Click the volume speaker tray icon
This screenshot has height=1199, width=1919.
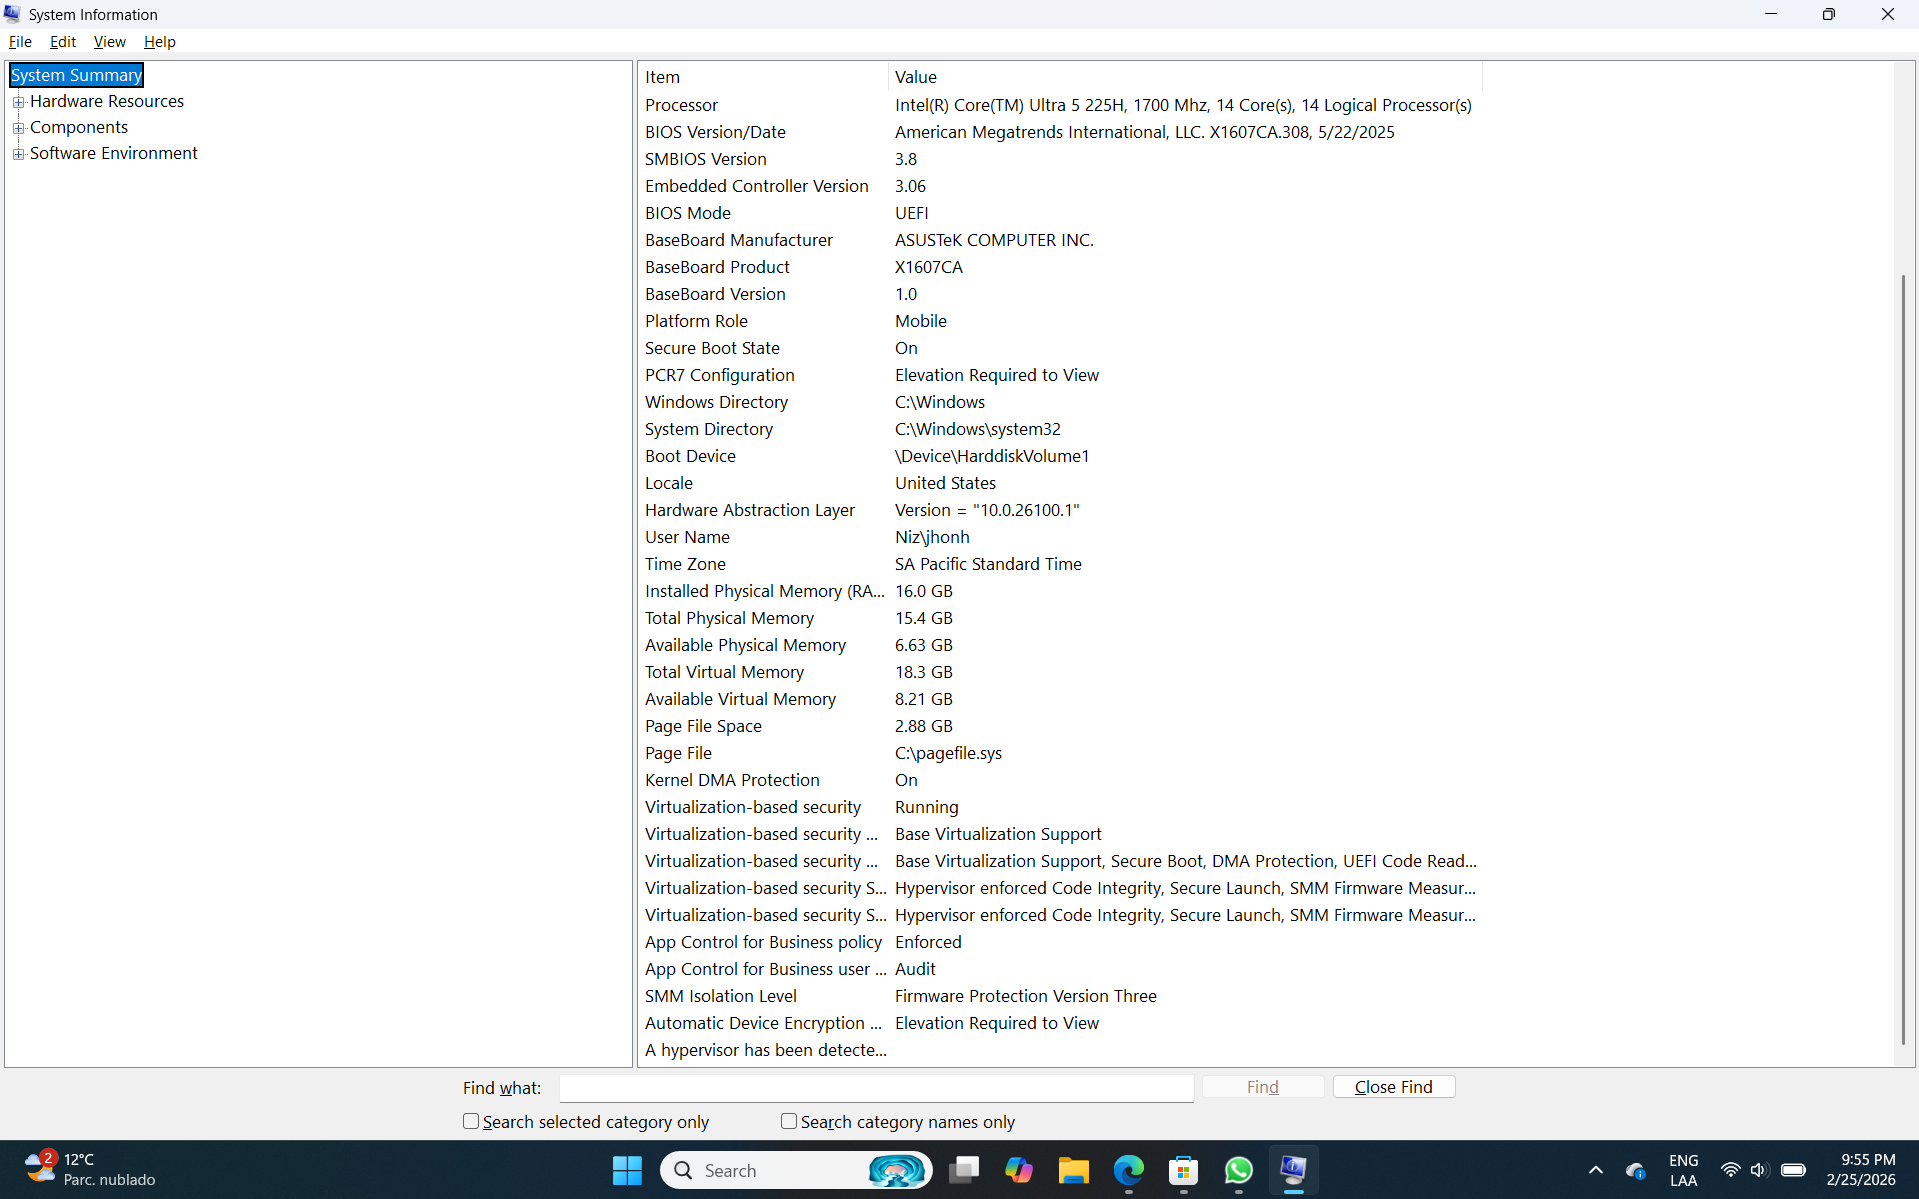click(x=1760, y=1170)
